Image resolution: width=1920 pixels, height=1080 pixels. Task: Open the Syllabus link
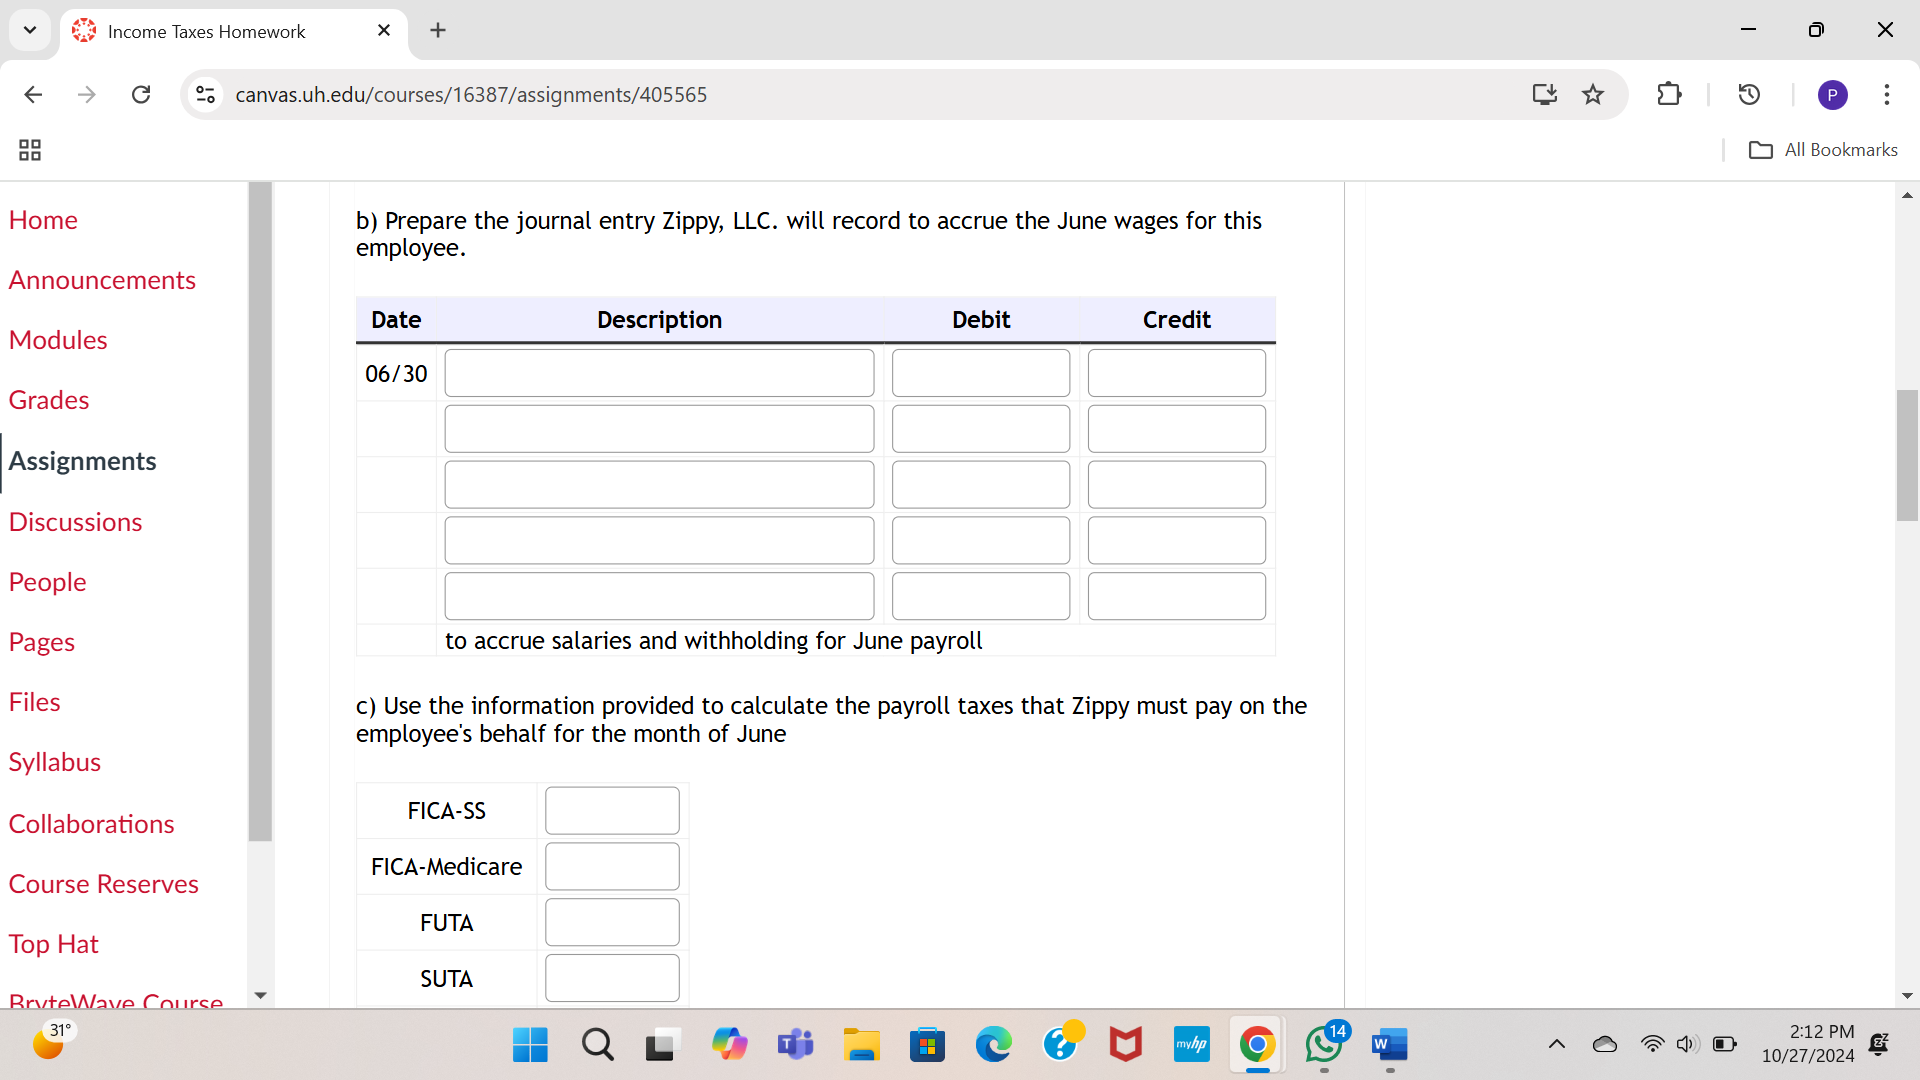point(55,762)
